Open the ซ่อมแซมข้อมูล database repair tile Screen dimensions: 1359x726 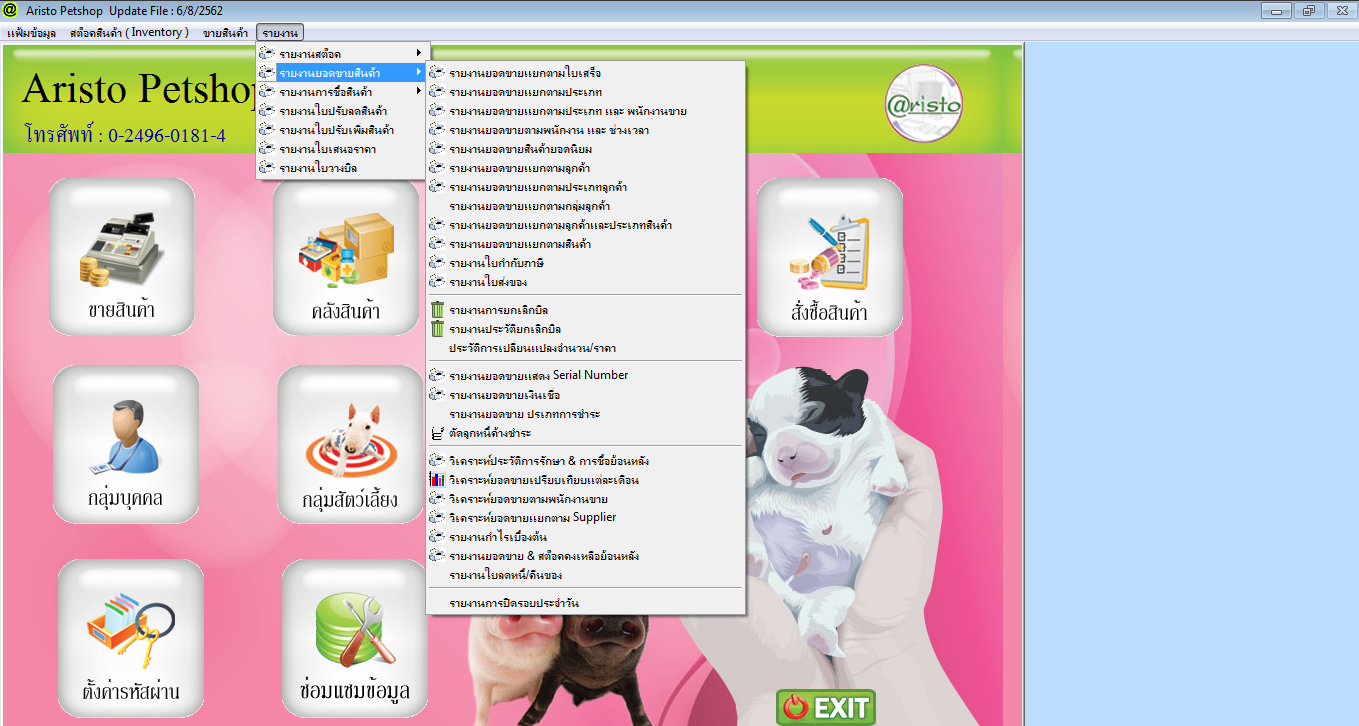click(x=354, y=637)
